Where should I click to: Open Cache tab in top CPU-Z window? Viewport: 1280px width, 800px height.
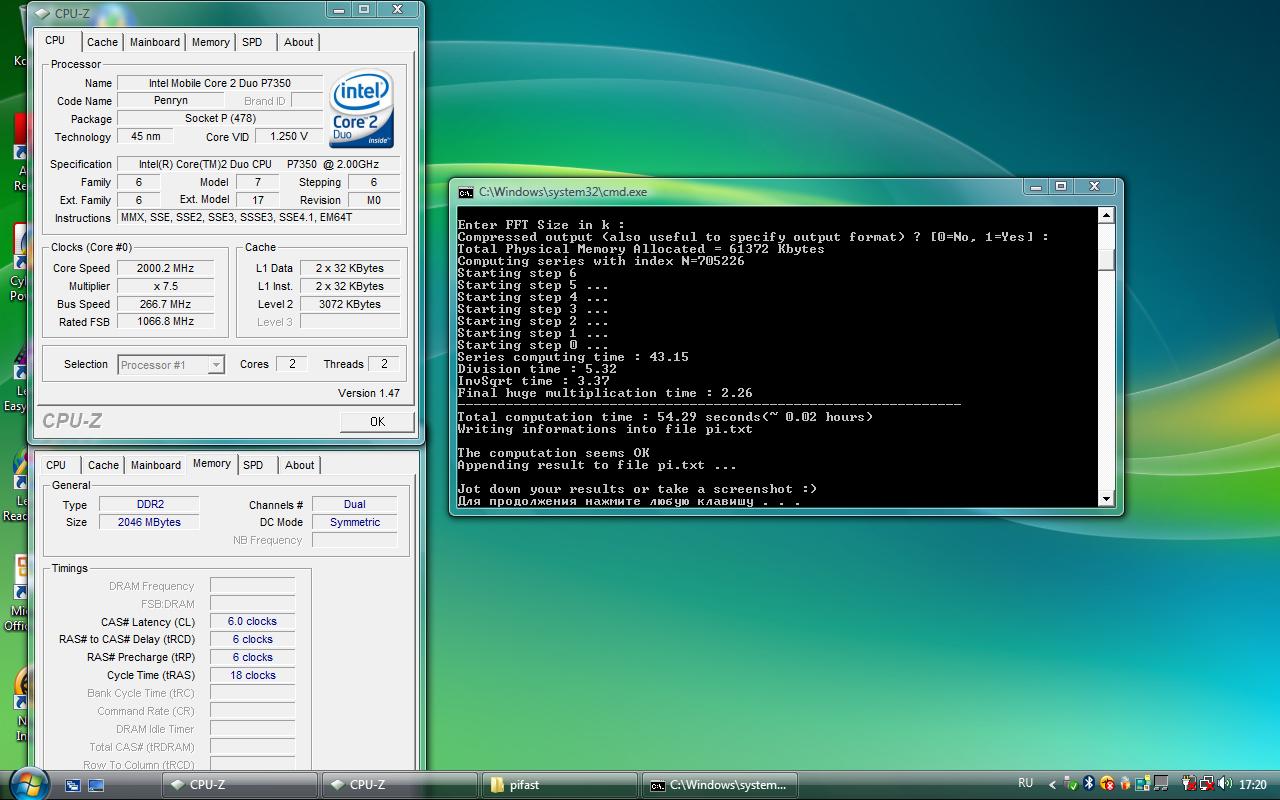(x=102, y=42)
